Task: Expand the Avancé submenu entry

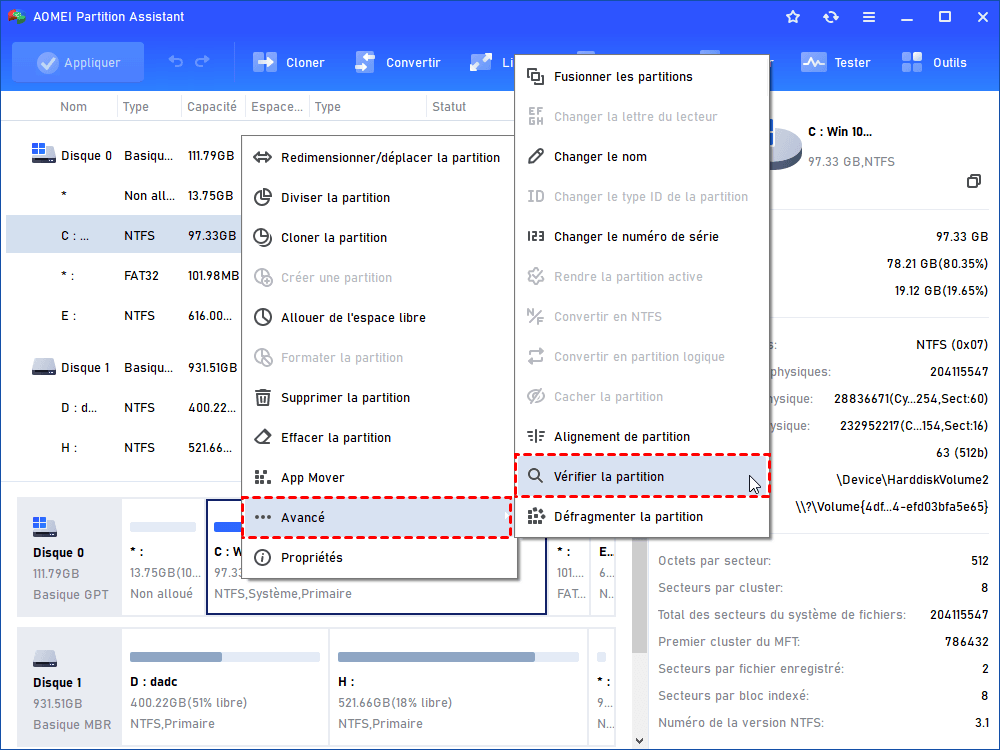Action: (x=377, y=517)
